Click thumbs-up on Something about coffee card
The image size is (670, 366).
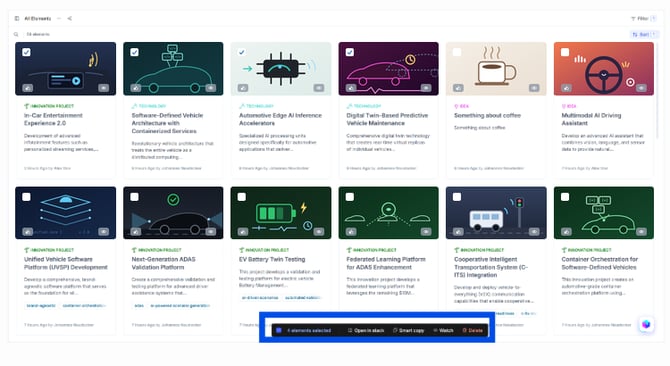[x=458, y=88]
